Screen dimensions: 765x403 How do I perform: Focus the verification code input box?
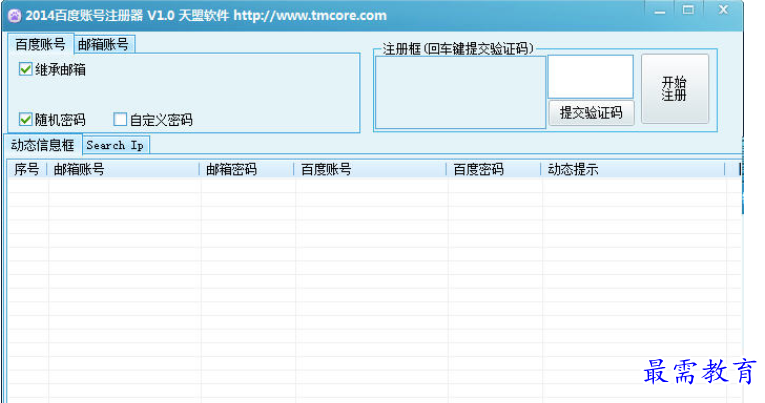click(590, 77)
